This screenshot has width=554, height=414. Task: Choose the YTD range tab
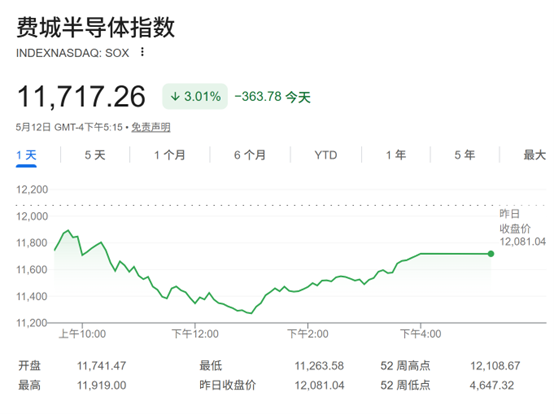326,155
